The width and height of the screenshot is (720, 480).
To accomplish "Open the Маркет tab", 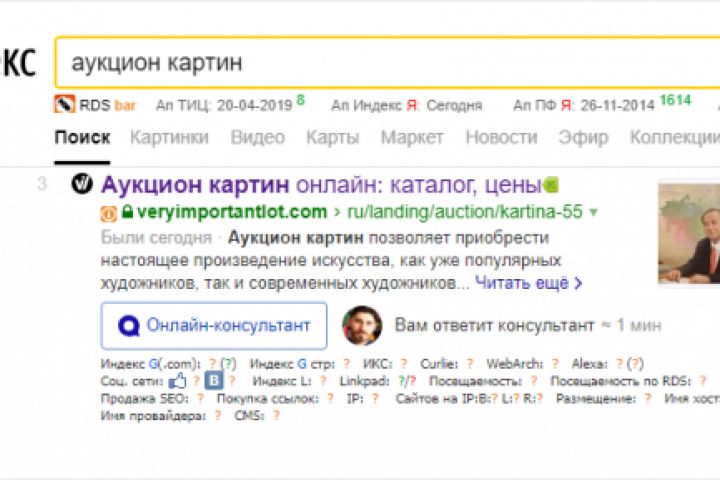I will pyautogui.click(x=412, y=137).
